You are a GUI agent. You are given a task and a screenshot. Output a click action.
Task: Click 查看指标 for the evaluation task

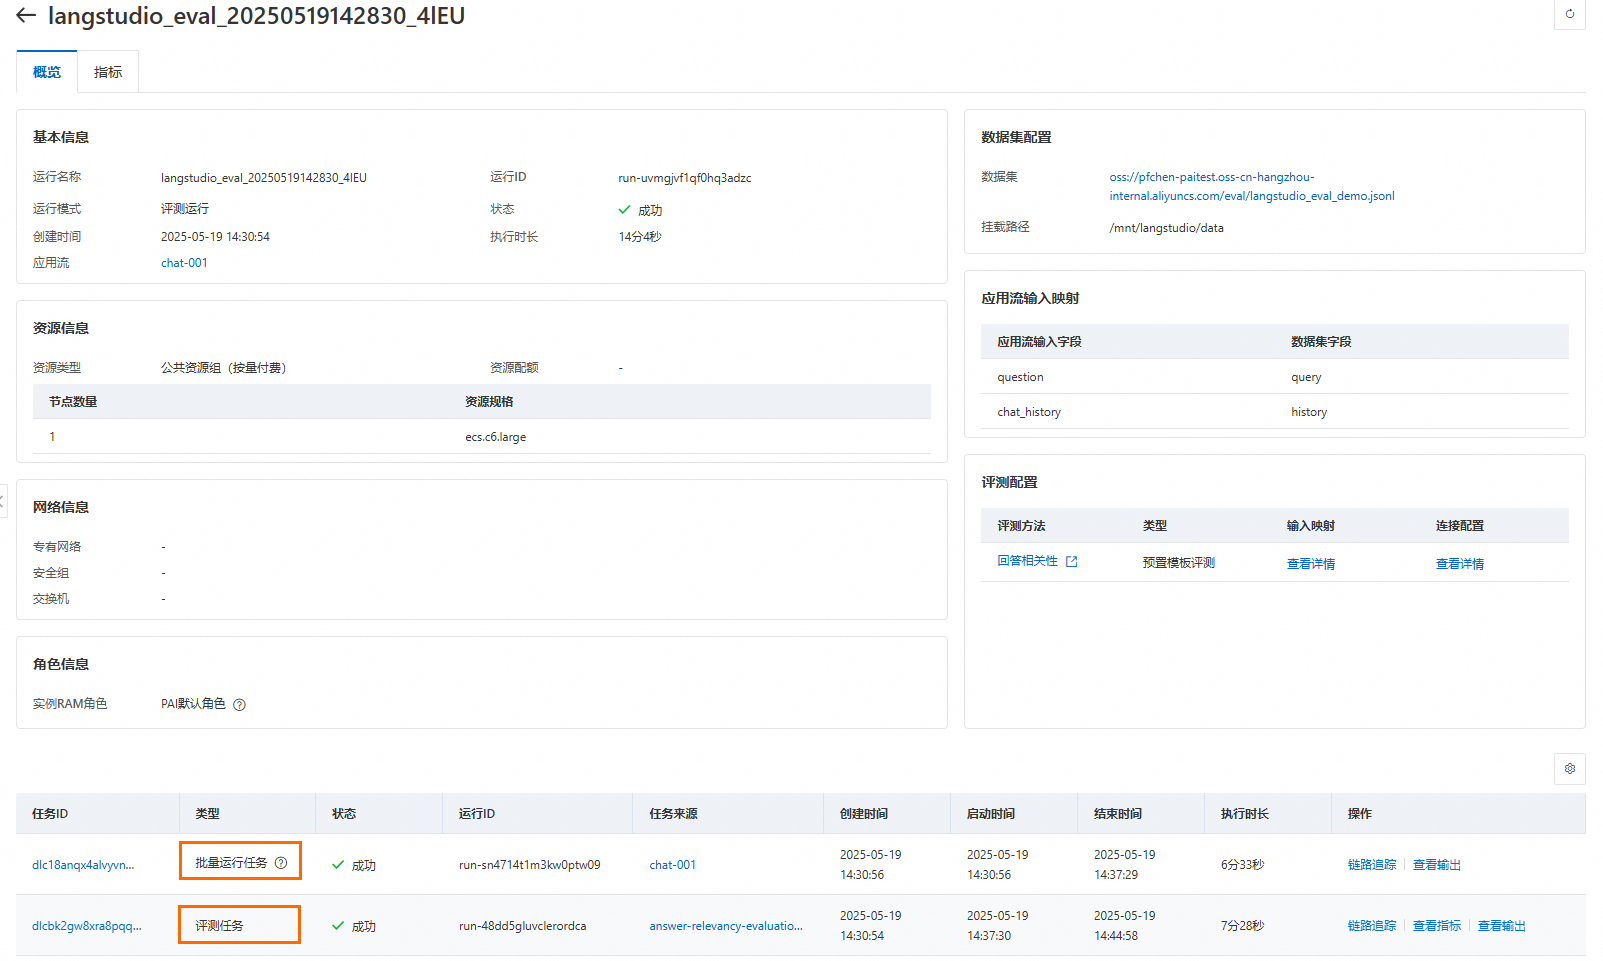pyautogui.click(x=1436, y=926)
